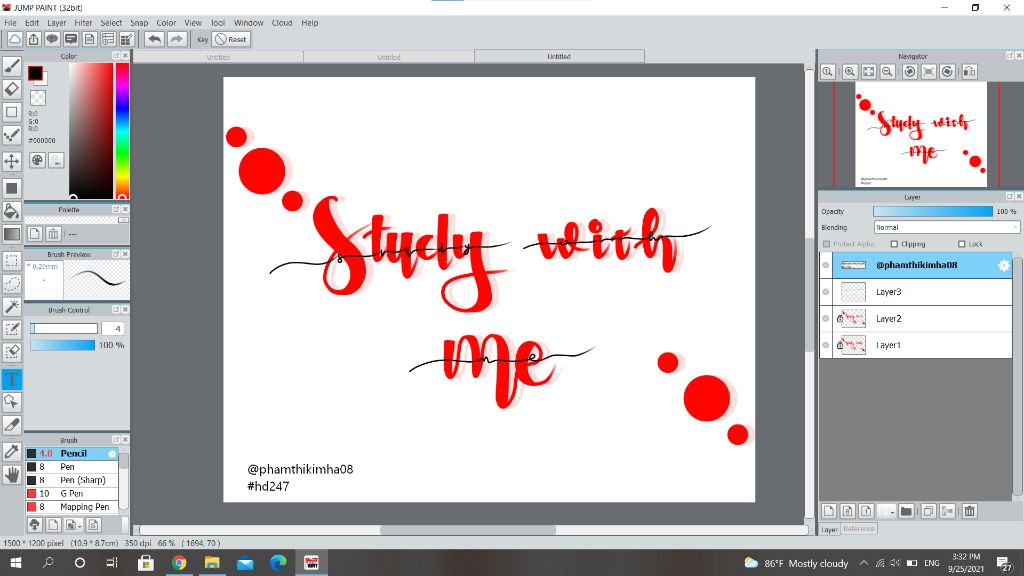1024x576 pixels.
Task: Open Google Chrome from taskbar
Action: (x=178, y=562)
